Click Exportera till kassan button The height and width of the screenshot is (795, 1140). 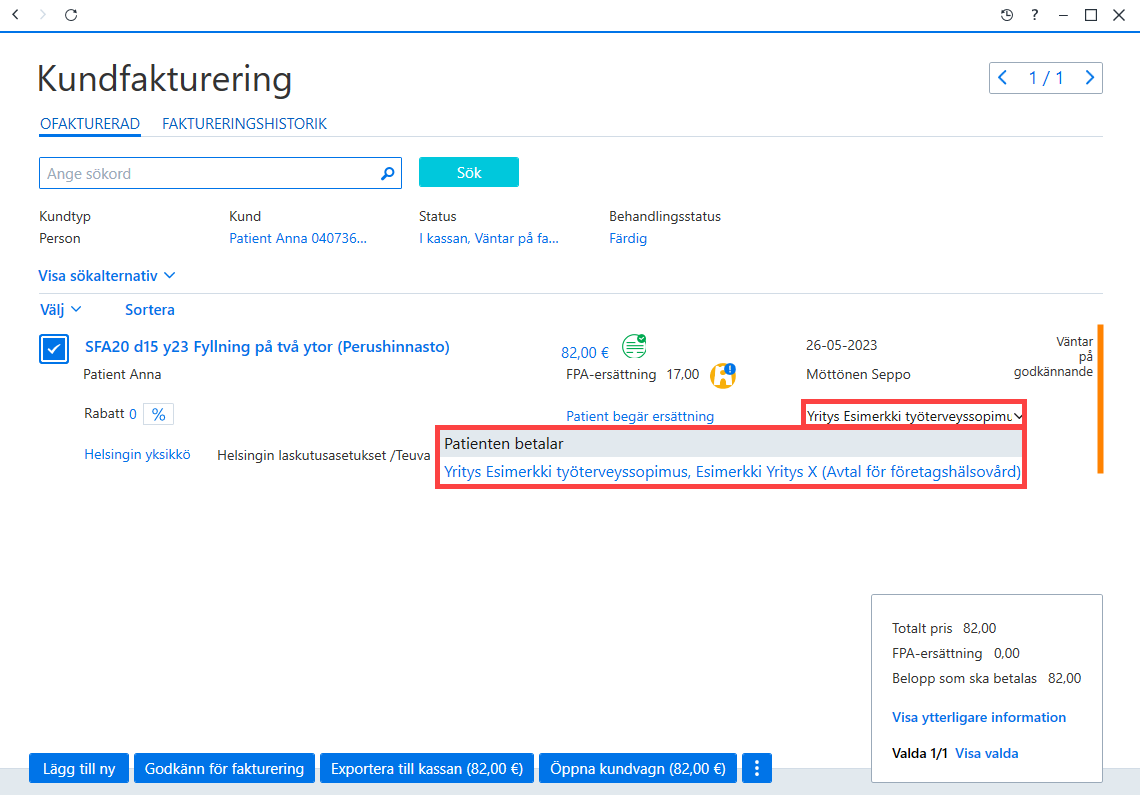point(427,768)
